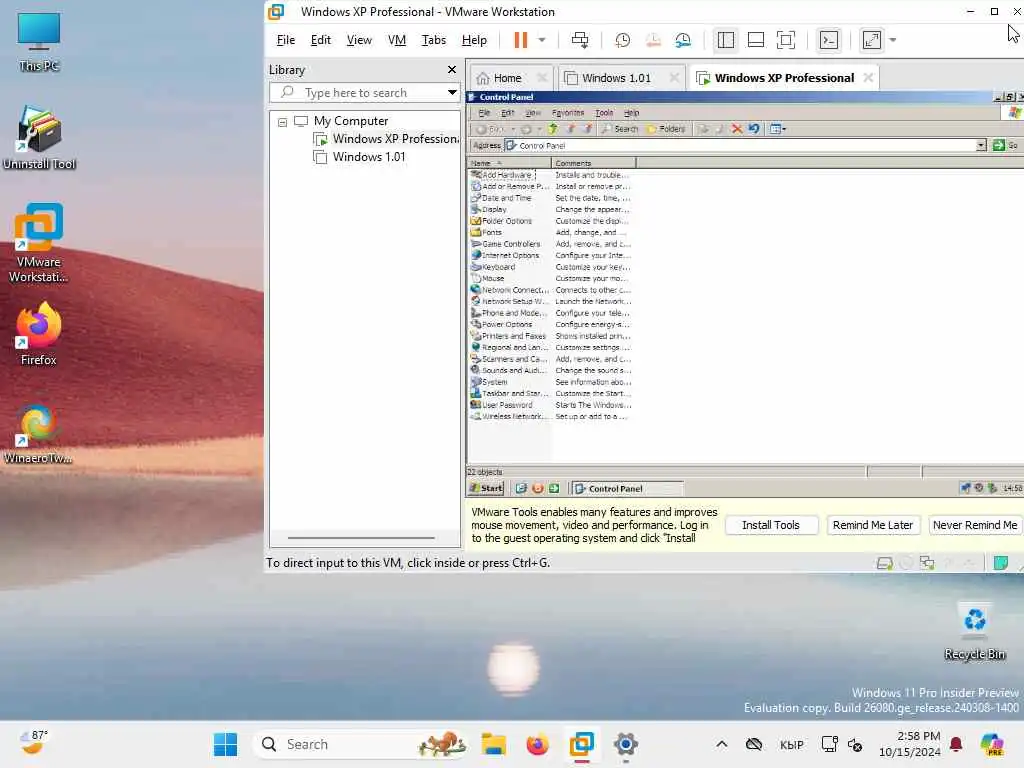Pause the virtual machine
Viewport: 1024px width, 768px height.
click(x=520, y=40)
